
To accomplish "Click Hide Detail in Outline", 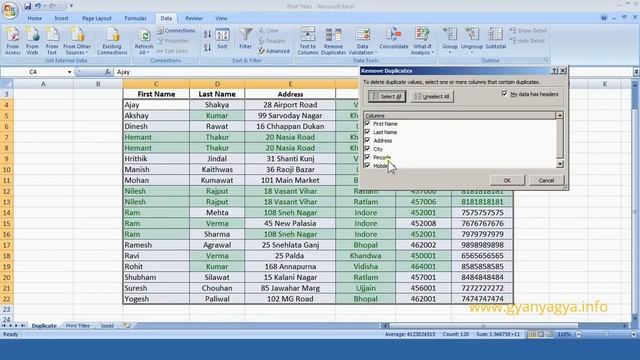I will point(527,41).
